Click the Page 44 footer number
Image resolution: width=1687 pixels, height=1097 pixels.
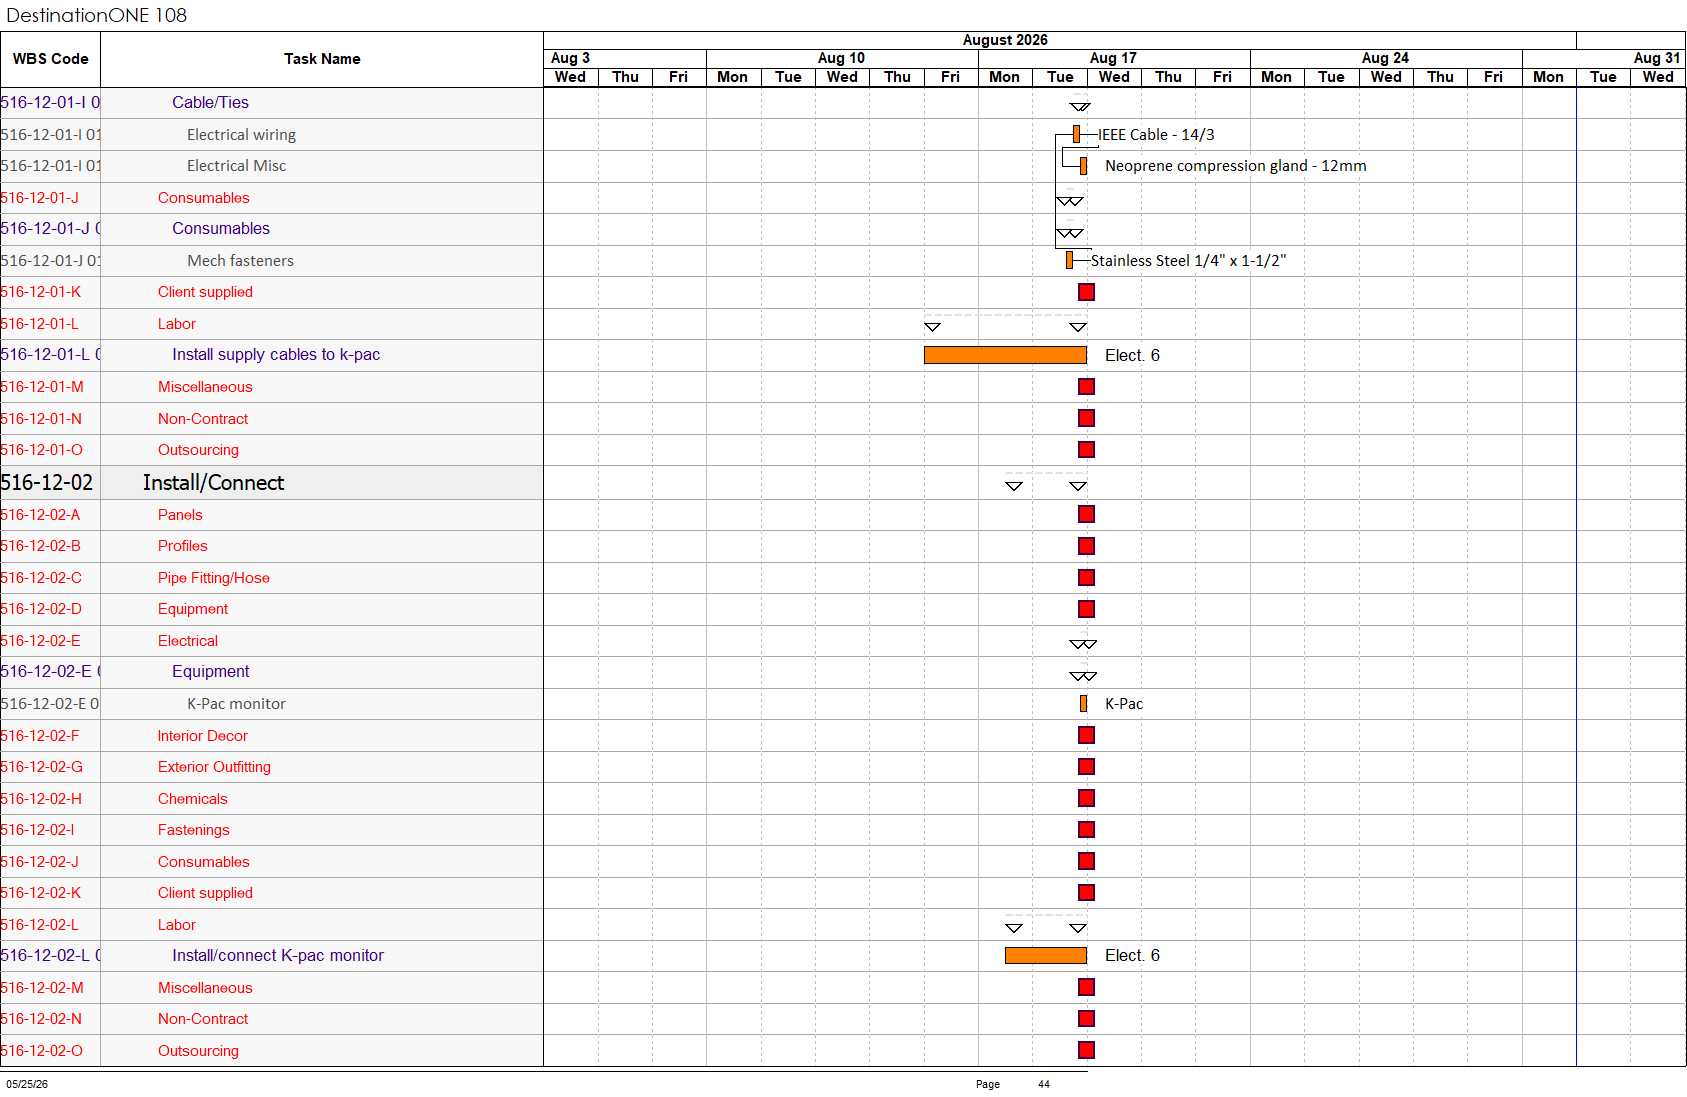pyautogui.click(x=1044, y=1084)
